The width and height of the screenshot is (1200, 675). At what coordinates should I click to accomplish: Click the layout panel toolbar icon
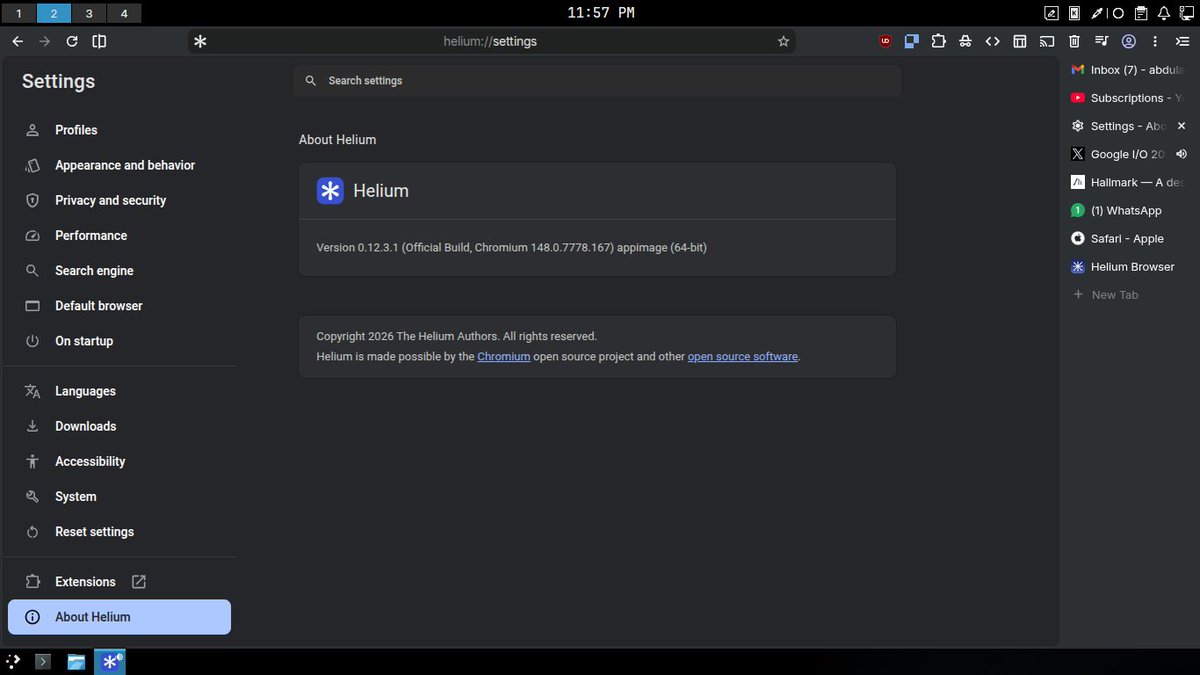[1020, 41]
